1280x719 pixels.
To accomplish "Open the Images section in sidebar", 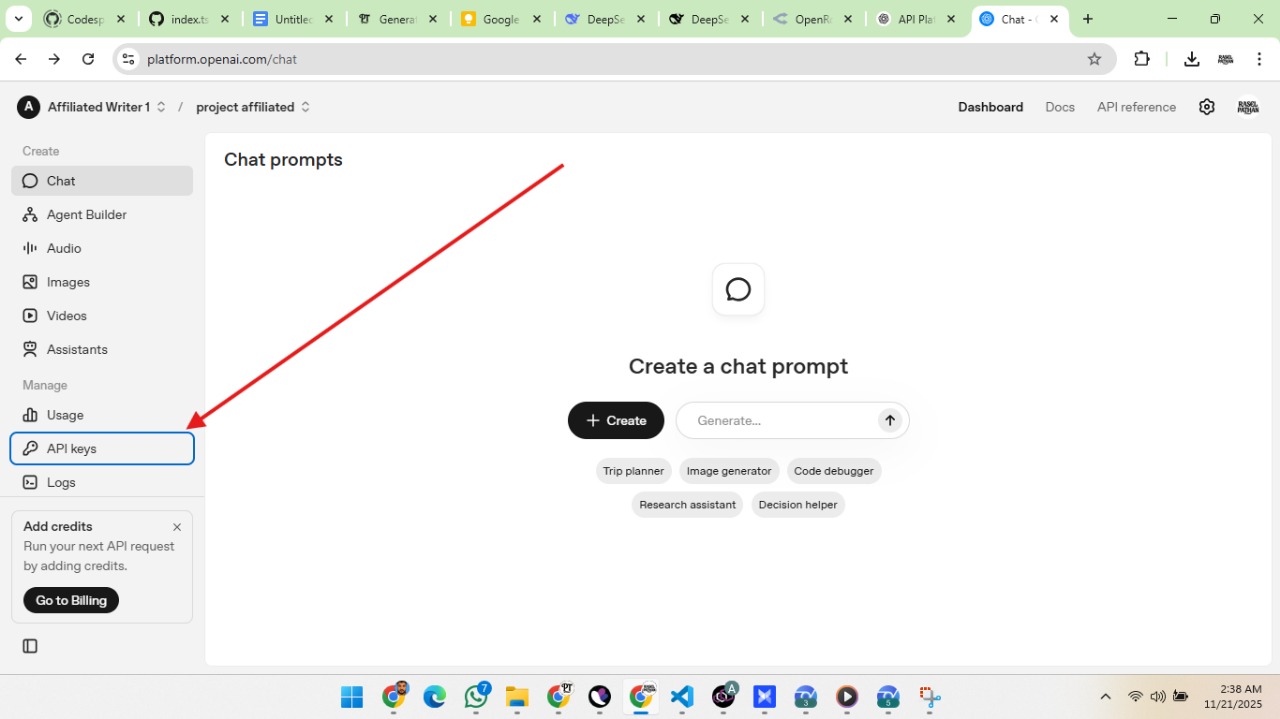I will tap(67, 282).
